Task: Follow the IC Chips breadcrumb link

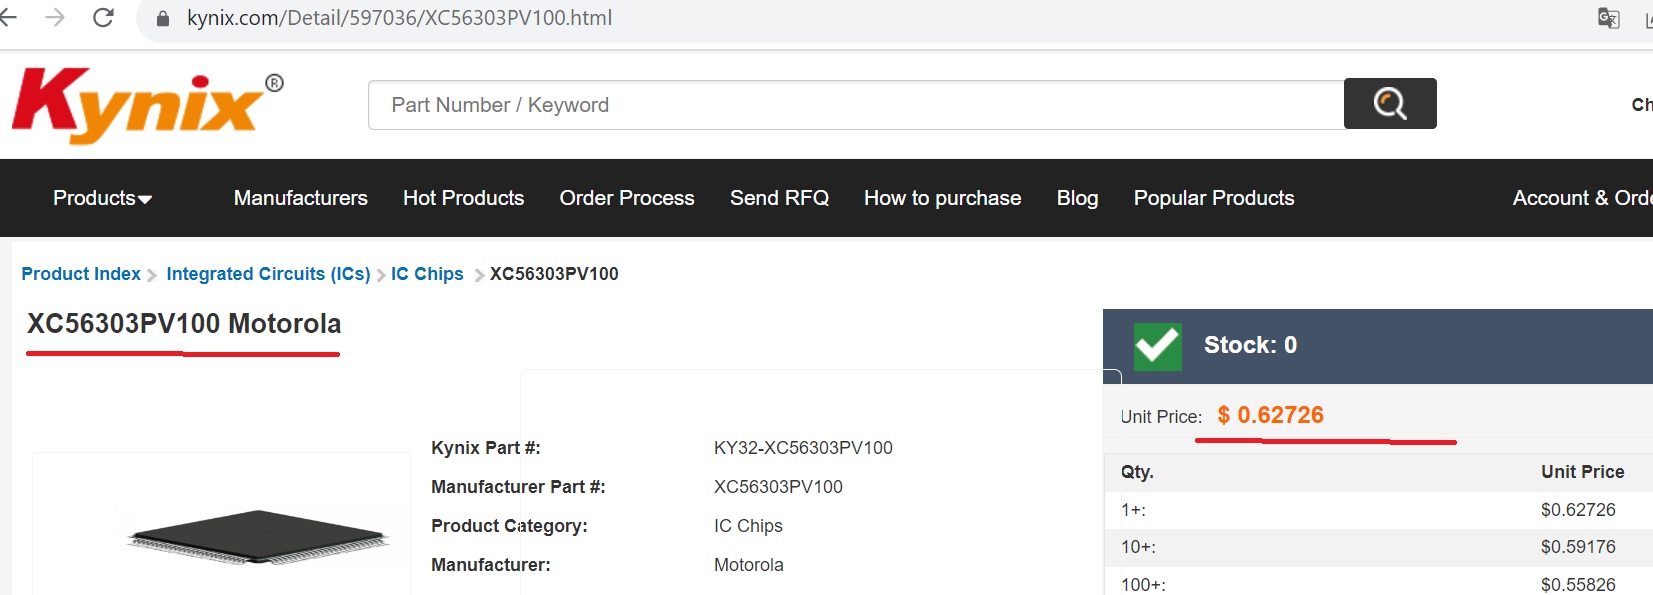Action: point(427,274)
